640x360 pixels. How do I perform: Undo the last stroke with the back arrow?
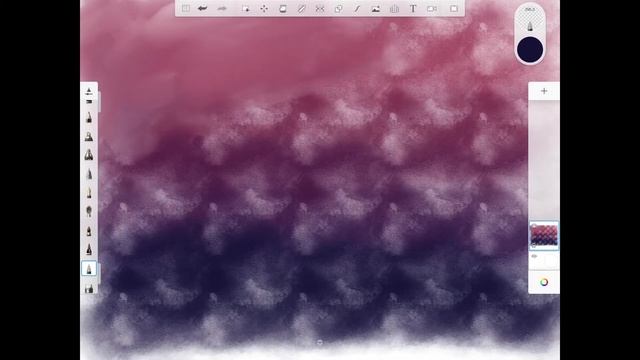202,9
